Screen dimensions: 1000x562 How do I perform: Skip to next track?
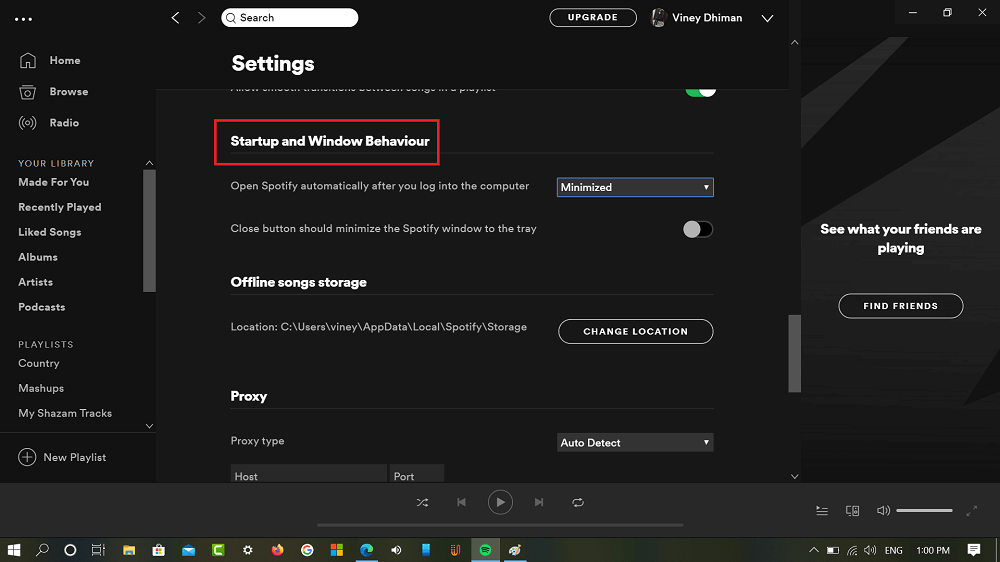click(x=539, y=503)
